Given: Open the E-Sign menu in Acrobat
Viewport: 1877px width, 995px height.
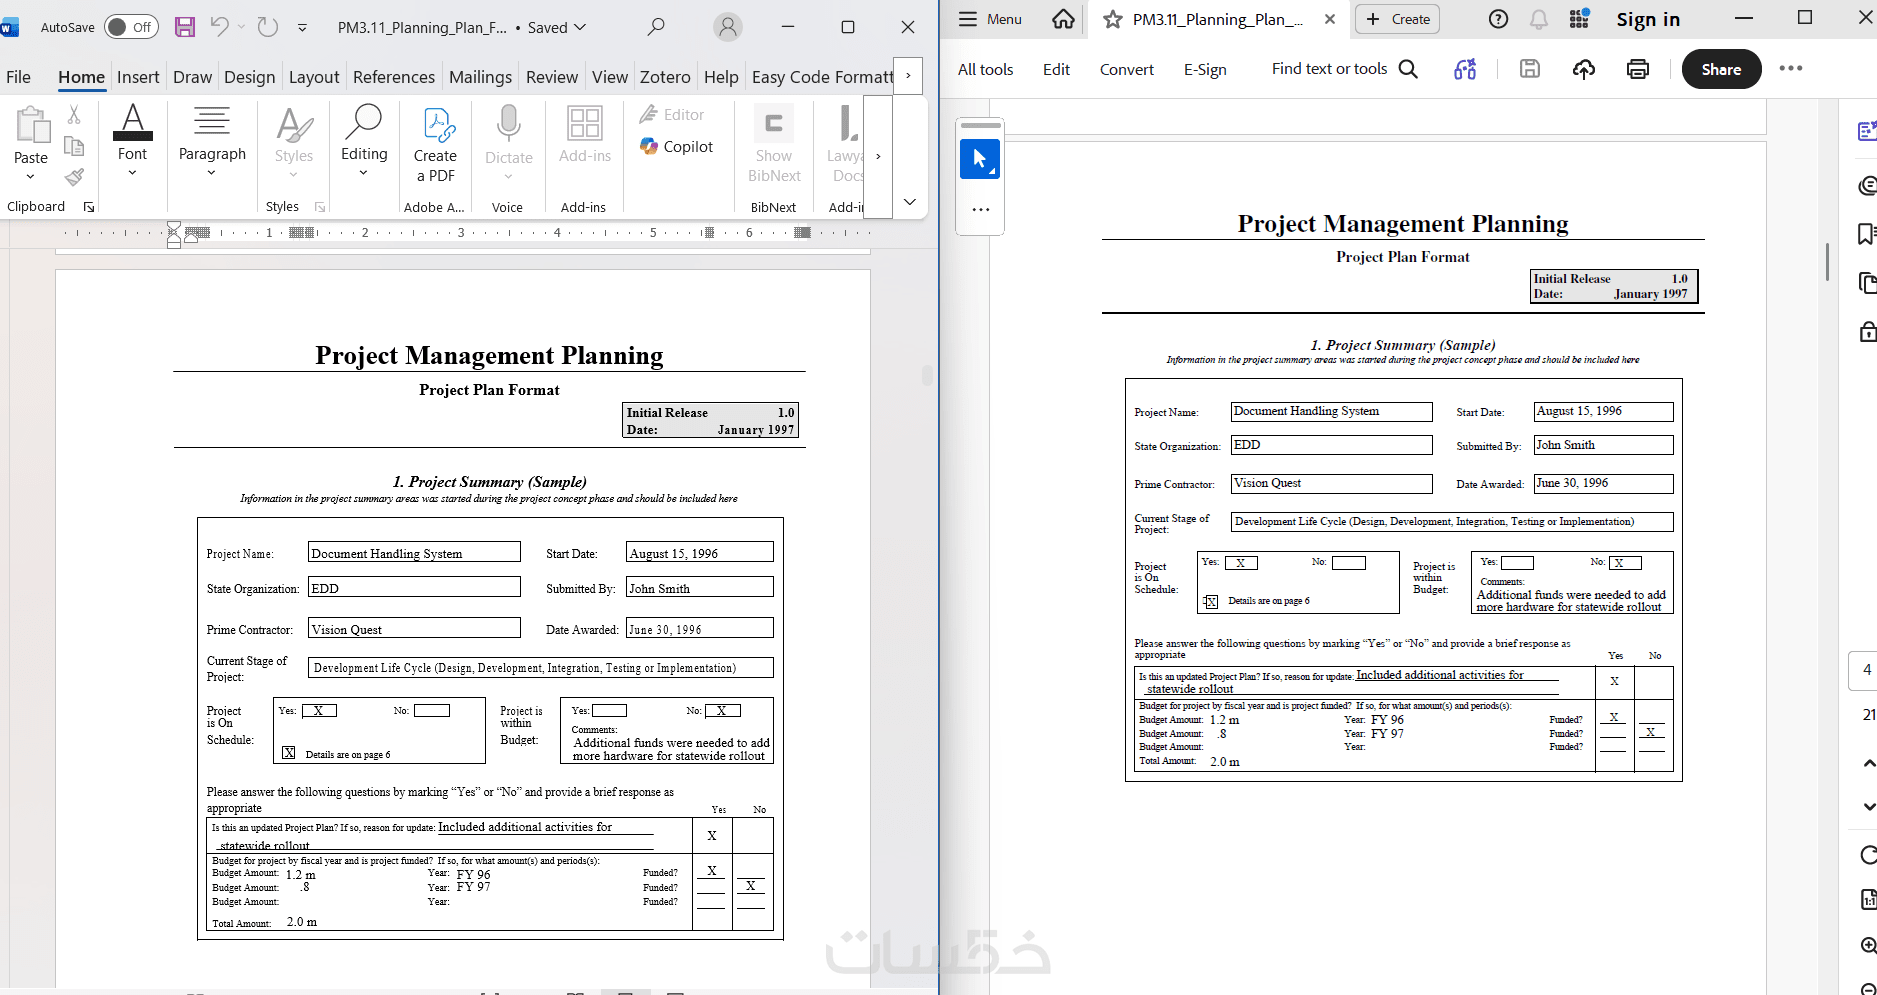Looking at the screenshot, I should coord(1205,69).
